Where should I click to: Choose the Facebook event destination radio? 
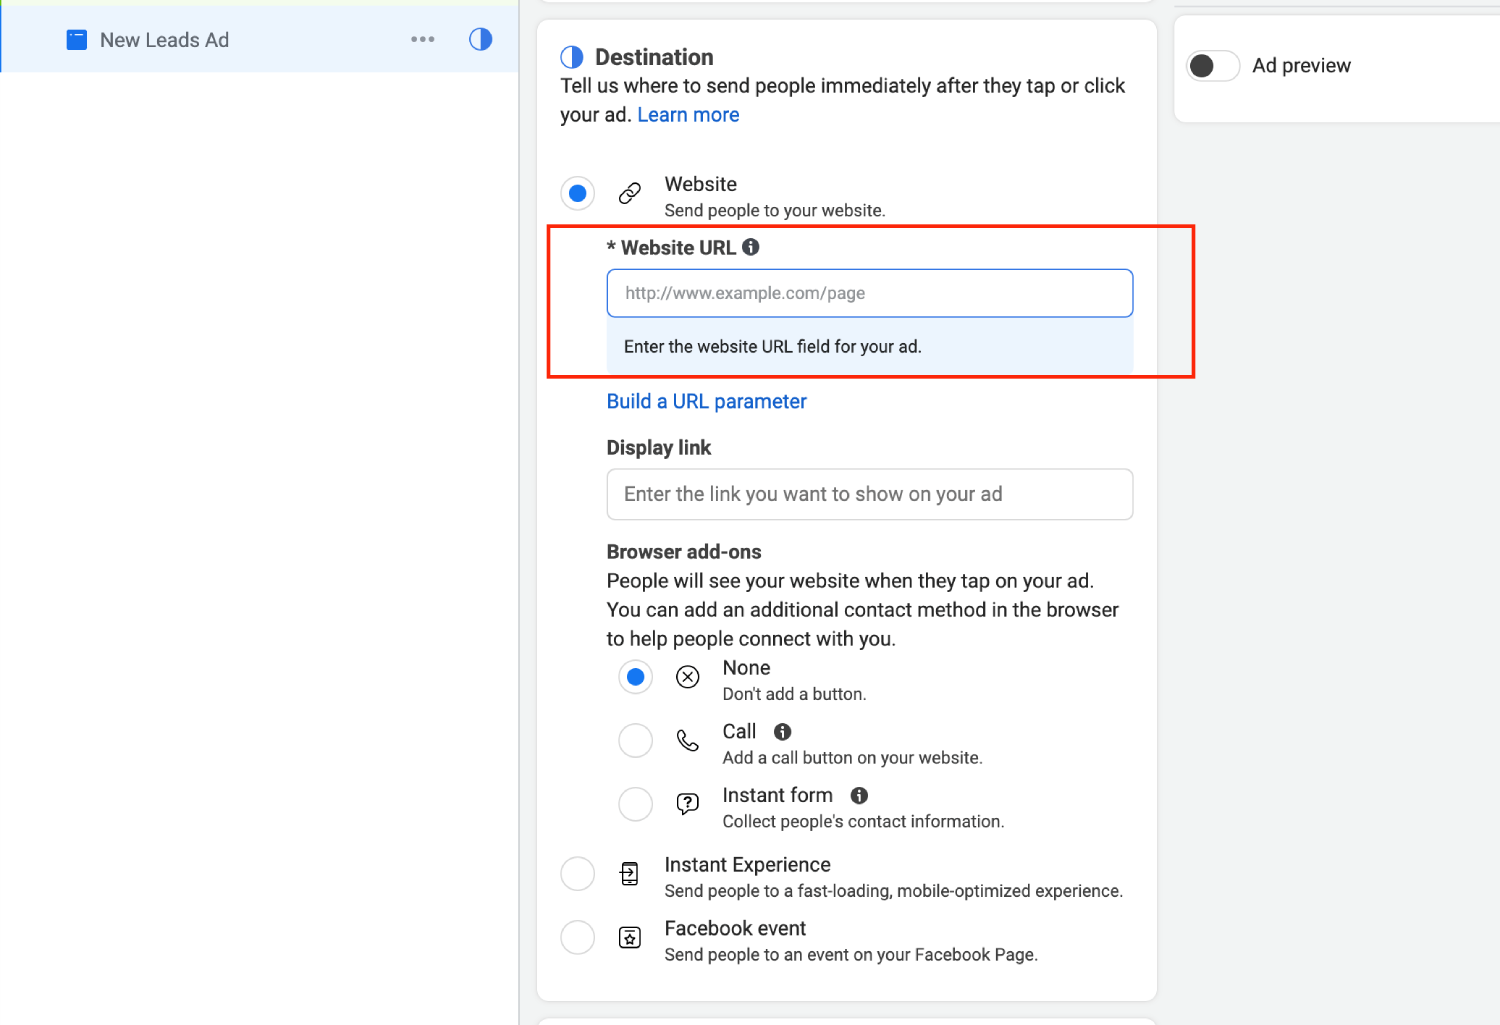click(x=578, y=937)
